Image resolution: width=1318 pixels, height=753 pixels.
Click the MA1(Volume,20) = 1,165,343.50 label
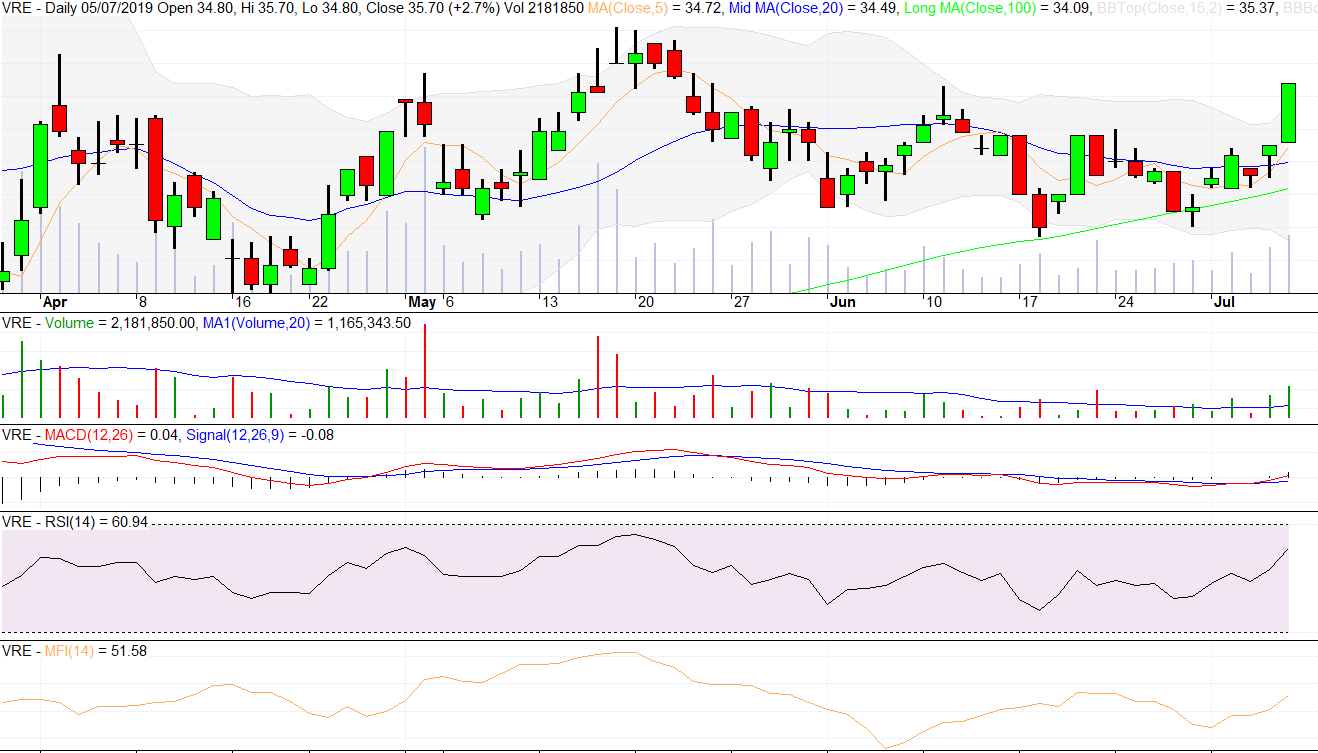pyautogui.click(x=307, y=323)
